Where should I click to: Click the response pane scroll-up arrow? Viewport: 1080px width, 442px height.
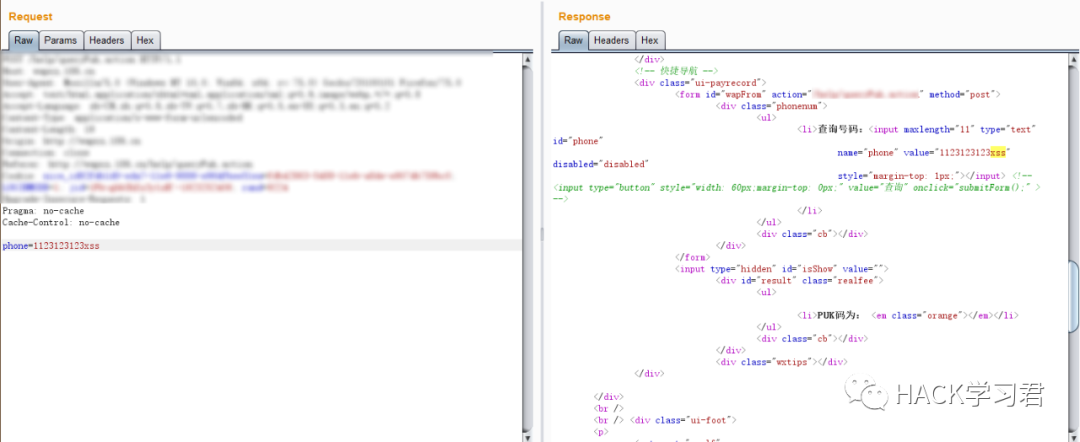click(x=1074, y=59)
